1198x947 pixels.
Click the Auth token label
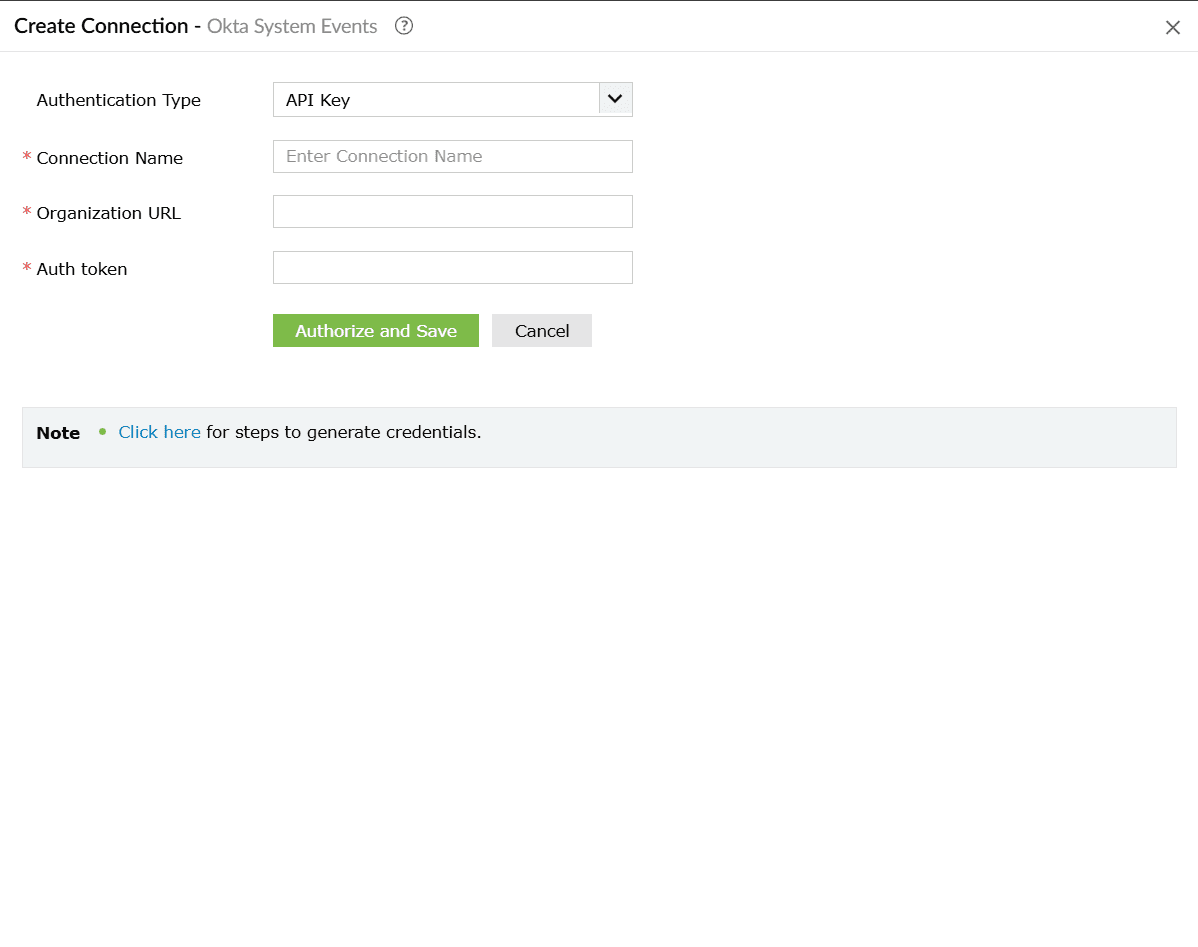[x=82, y=269]
